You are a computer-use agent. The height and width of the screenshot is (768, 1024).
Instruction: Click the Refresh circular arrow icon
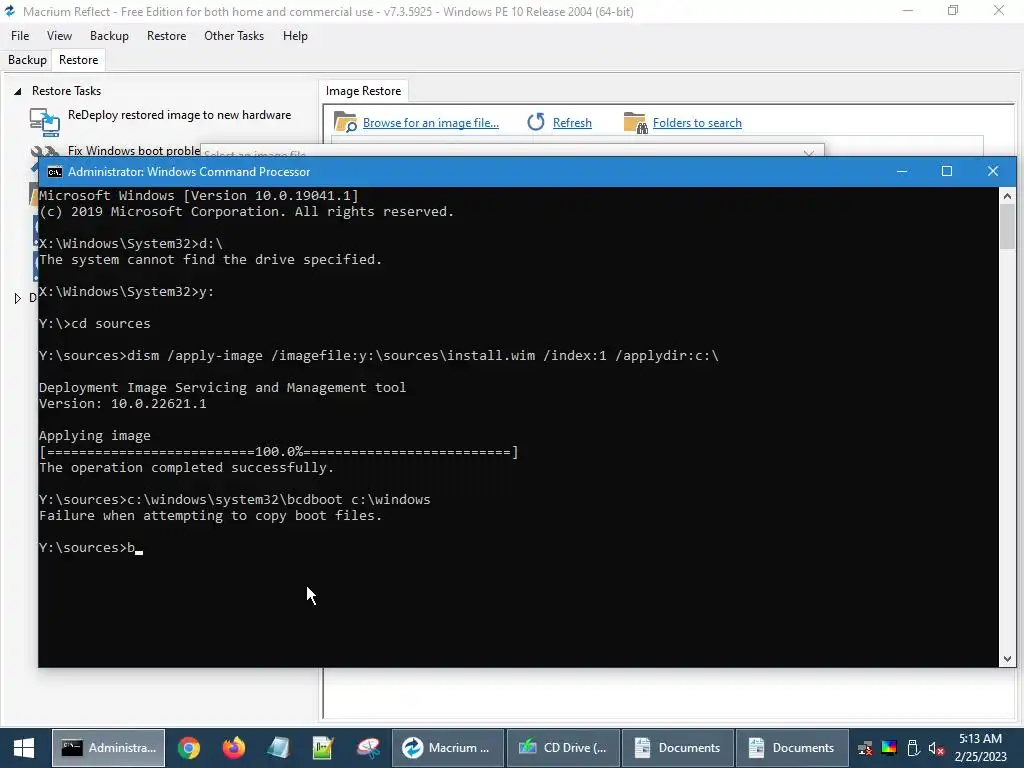(x=536, y=122)
